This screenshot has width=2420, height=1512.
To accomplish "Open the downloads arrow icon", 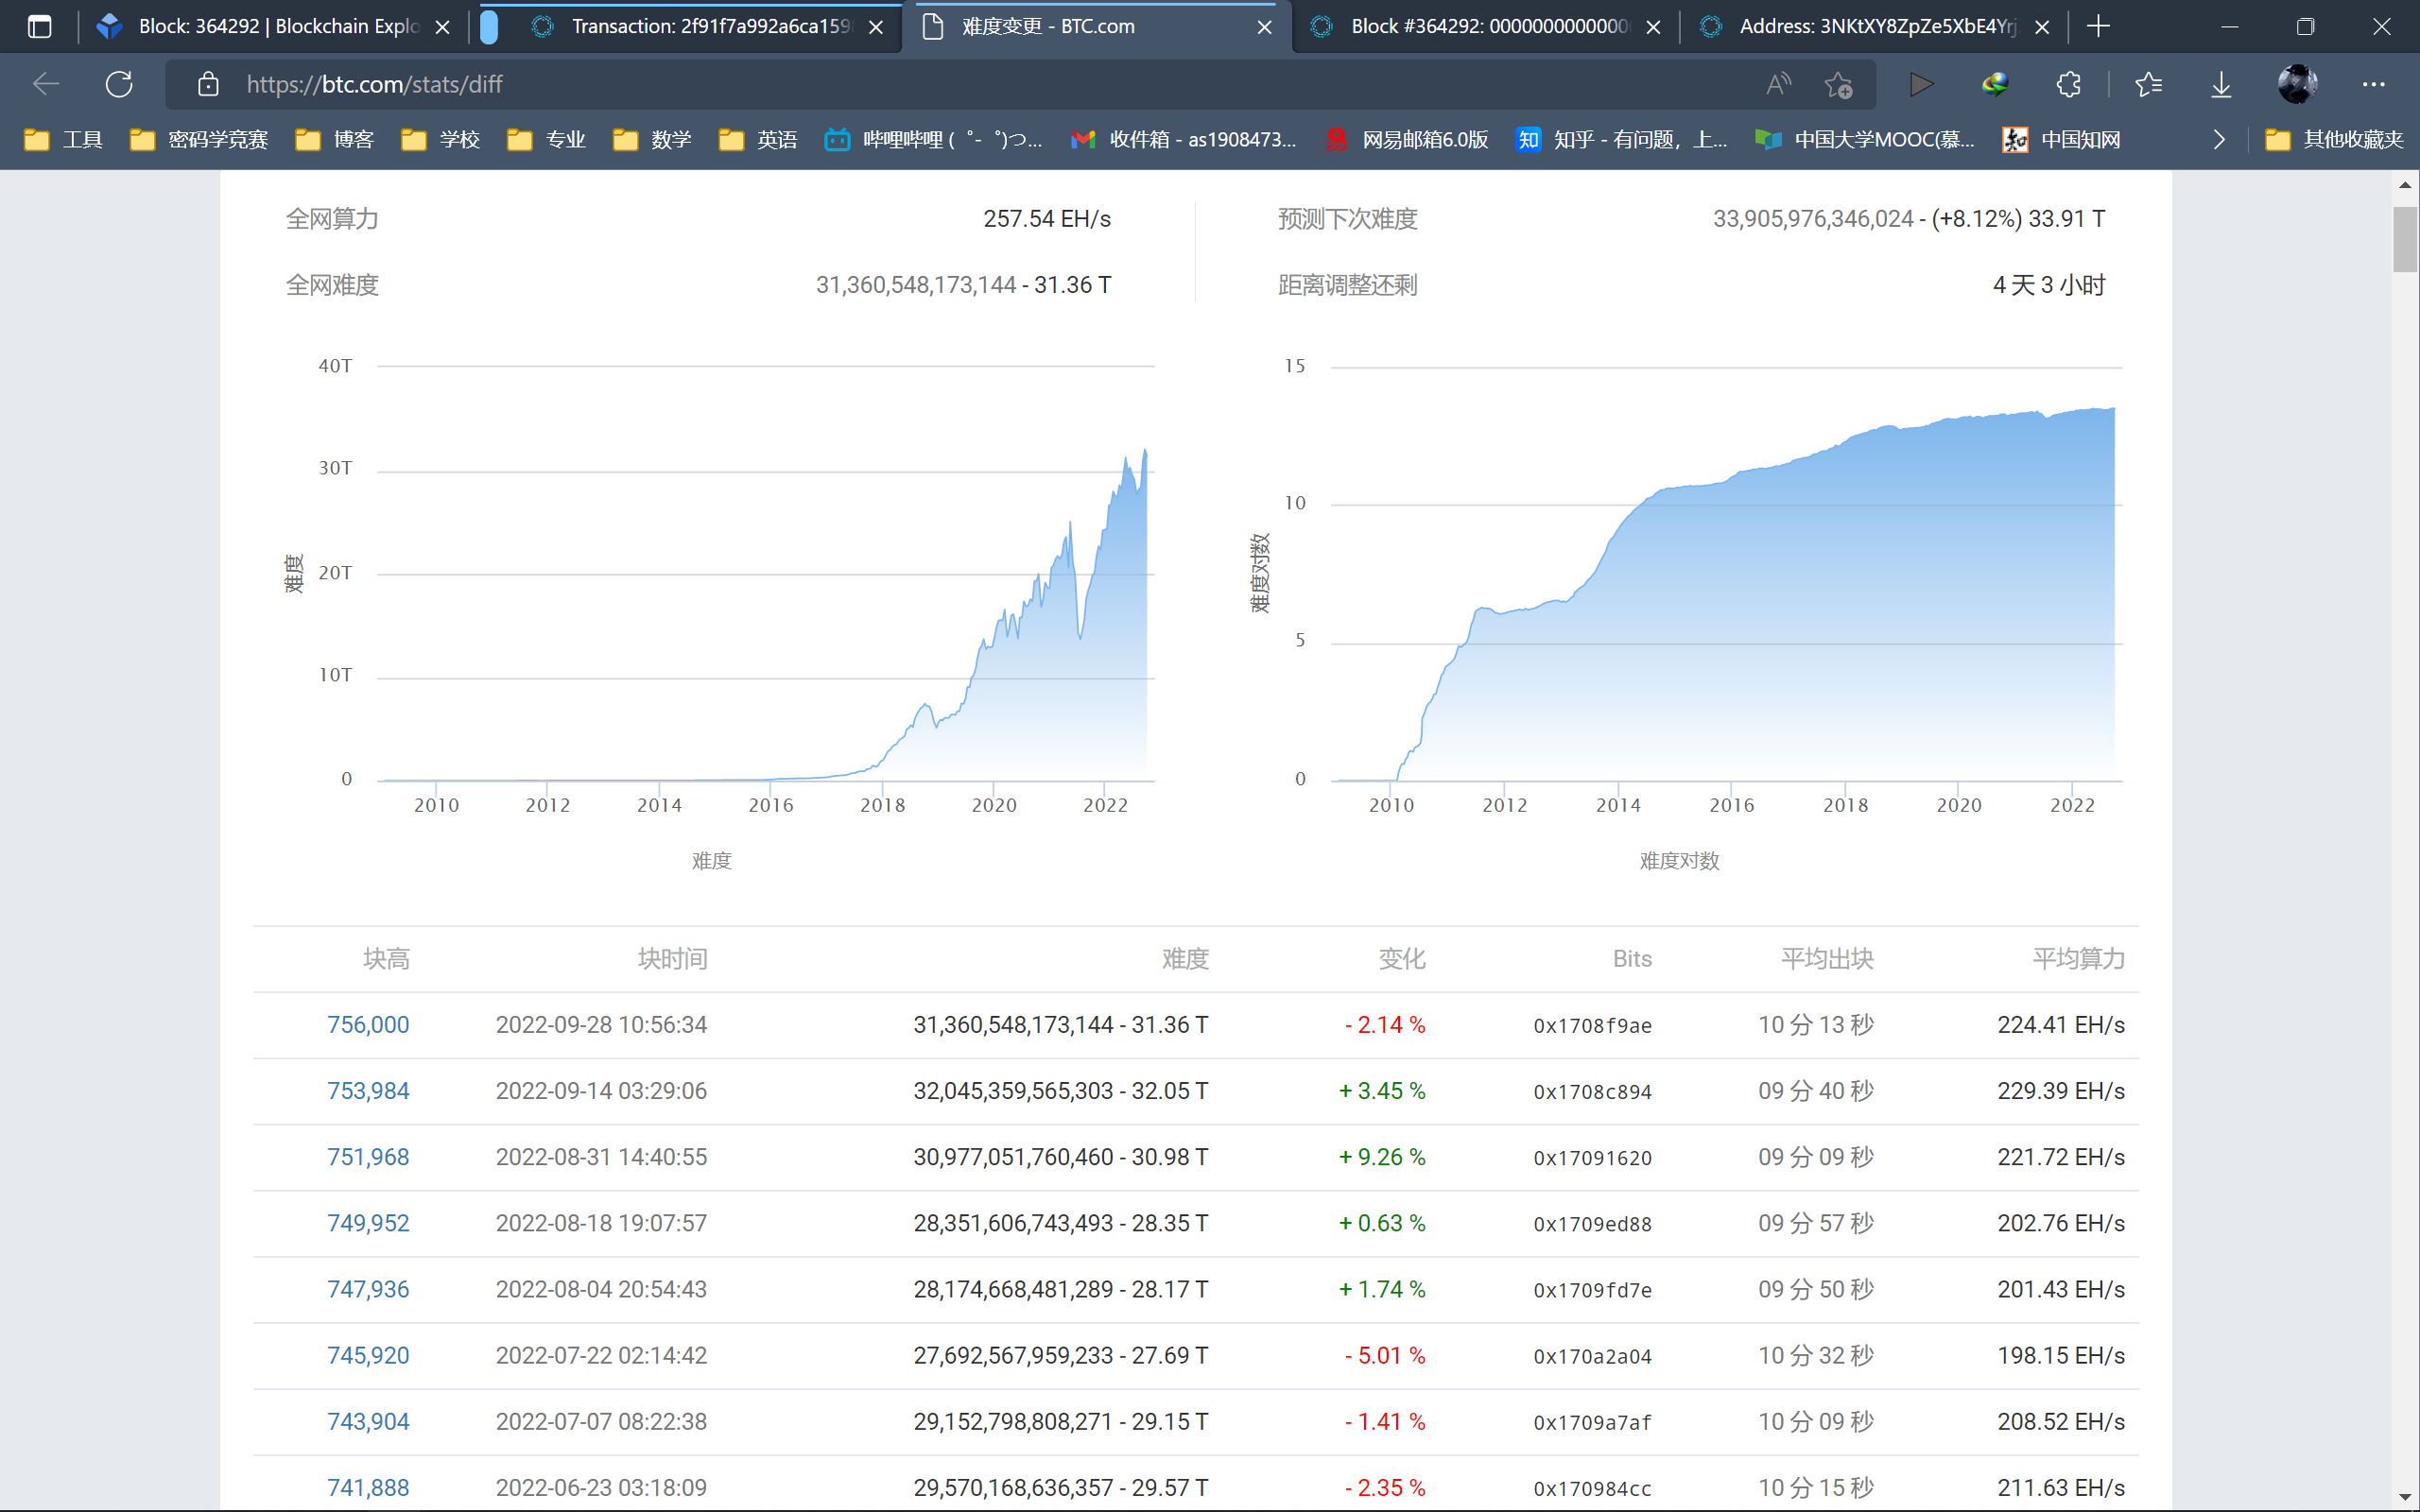I will [2221, 84].
